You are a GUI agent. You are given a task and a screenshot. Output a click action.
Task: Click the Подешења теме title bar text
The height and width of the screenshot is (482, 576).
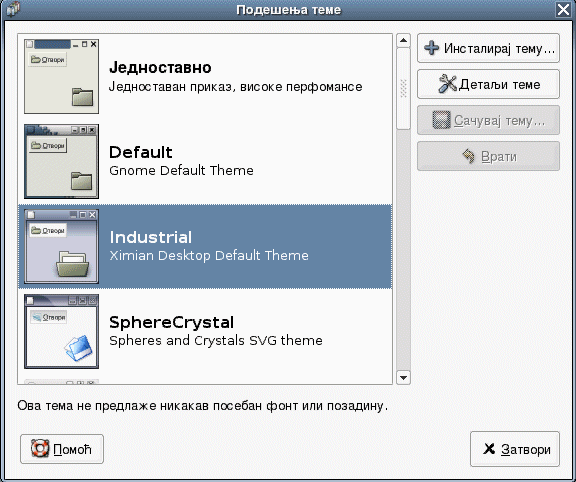tap(289, 10)
